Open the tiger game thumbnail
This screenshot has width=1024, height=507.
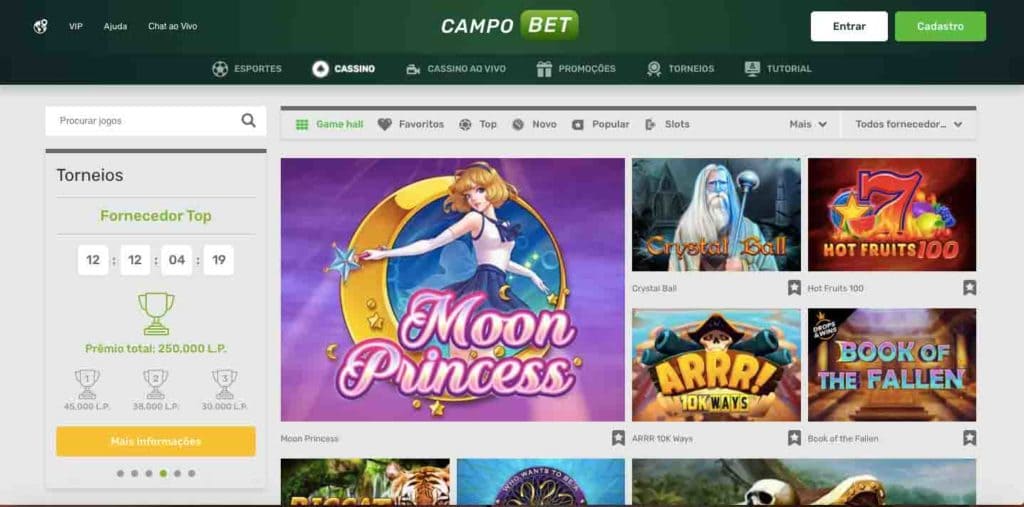[x=365, y=482]
